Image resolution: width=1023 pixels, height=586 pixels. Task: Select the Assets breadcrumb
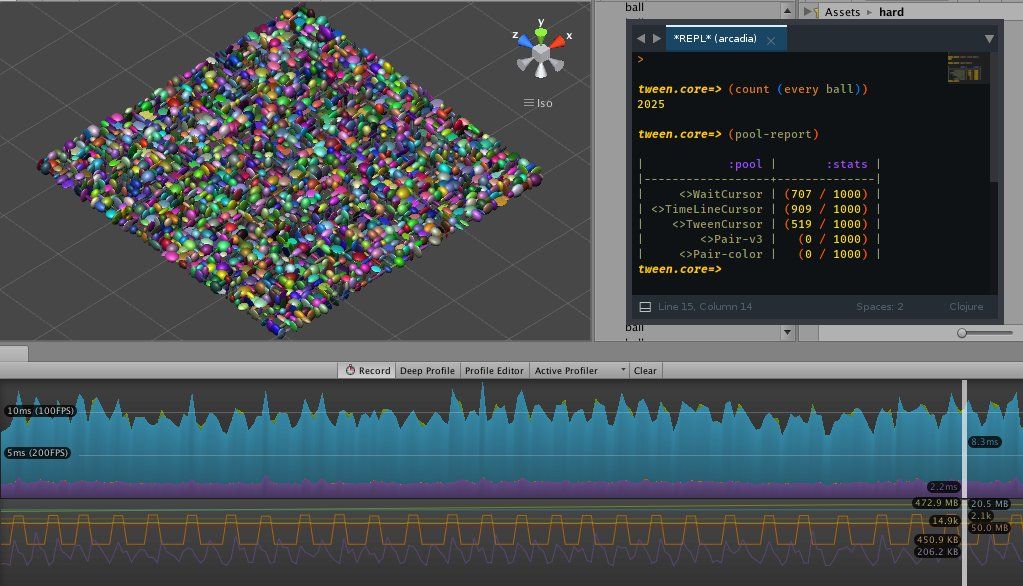pos(842,12)
